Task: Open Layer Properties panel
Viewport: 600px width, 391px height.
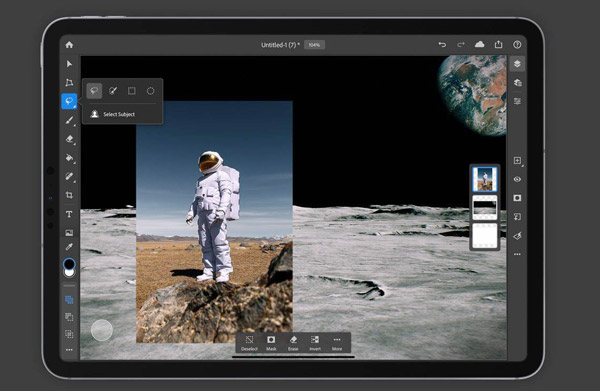Action: pos(517,101)
